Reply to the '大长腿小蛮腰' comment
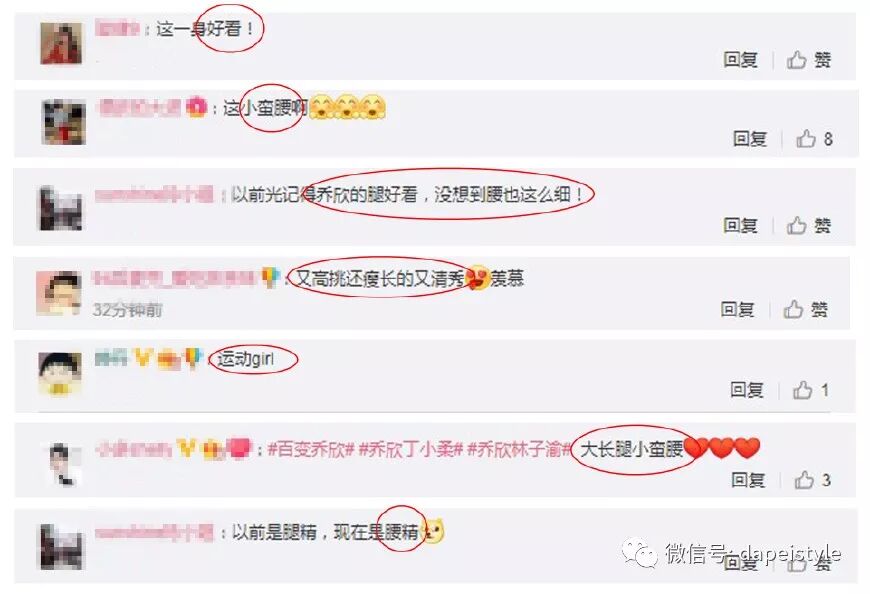Image resolution: width=870 pixels, height=594 pixels. [748, 480]
